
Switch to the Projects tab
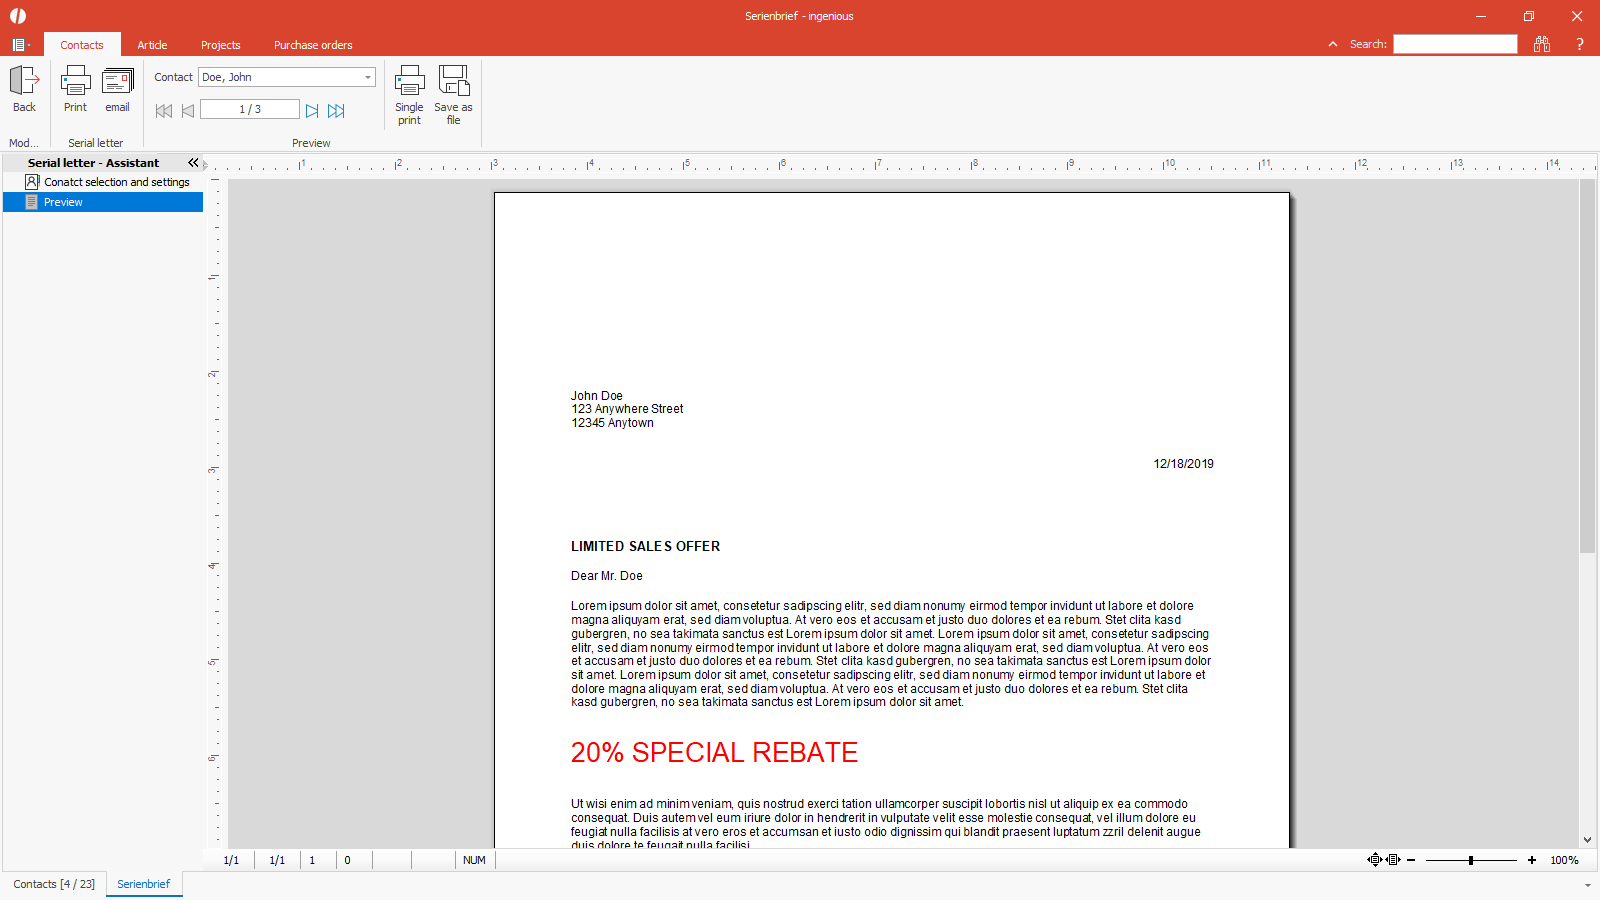[220, 45]
